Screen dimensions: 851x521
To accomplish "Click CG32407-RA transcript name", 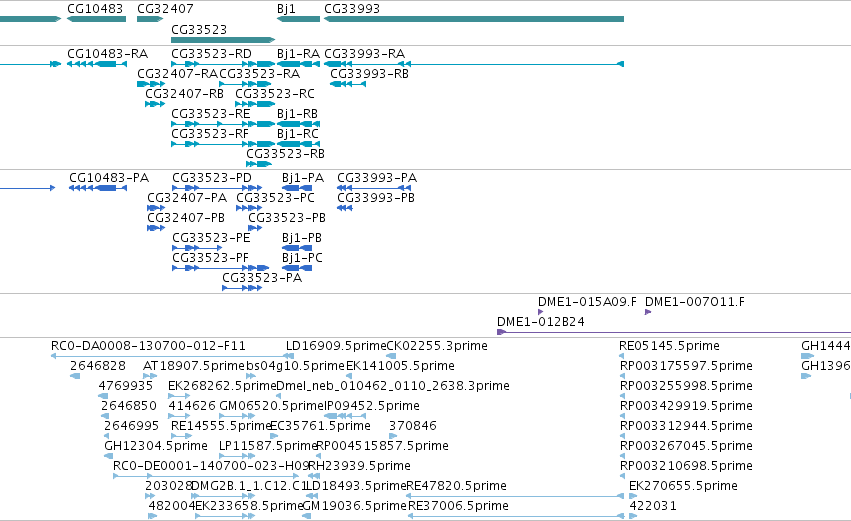I will click(177, 74).
